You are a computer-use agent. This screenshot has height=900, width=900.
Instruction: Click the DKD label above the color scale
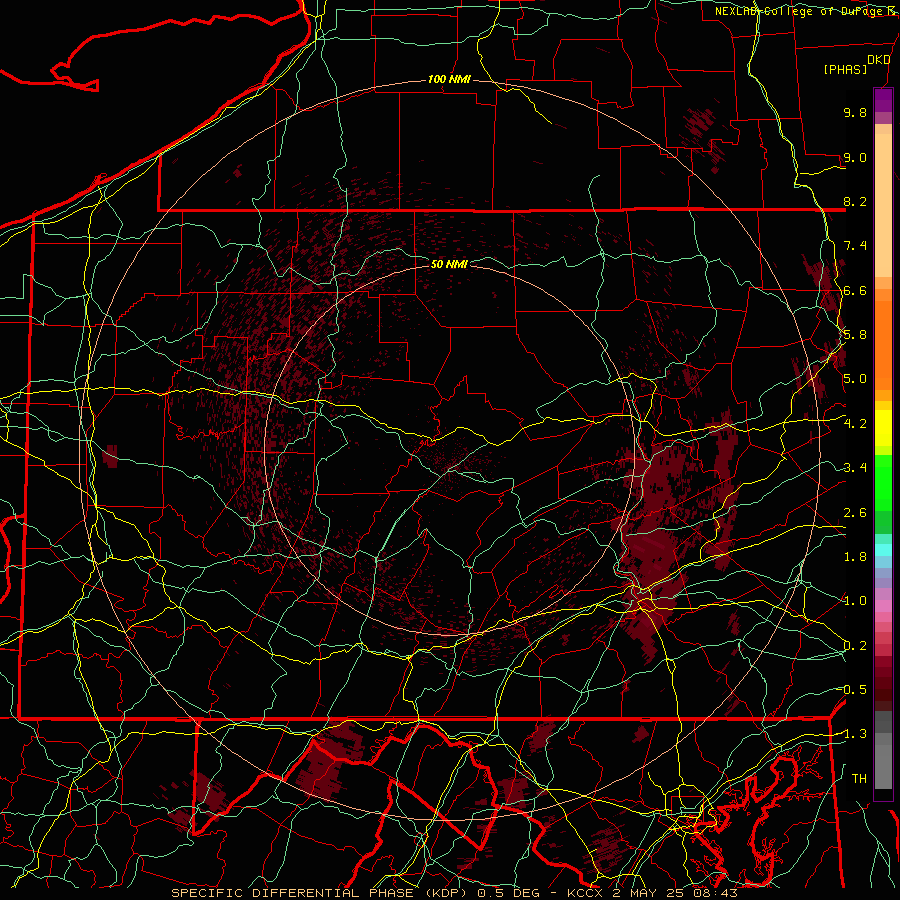879,60
